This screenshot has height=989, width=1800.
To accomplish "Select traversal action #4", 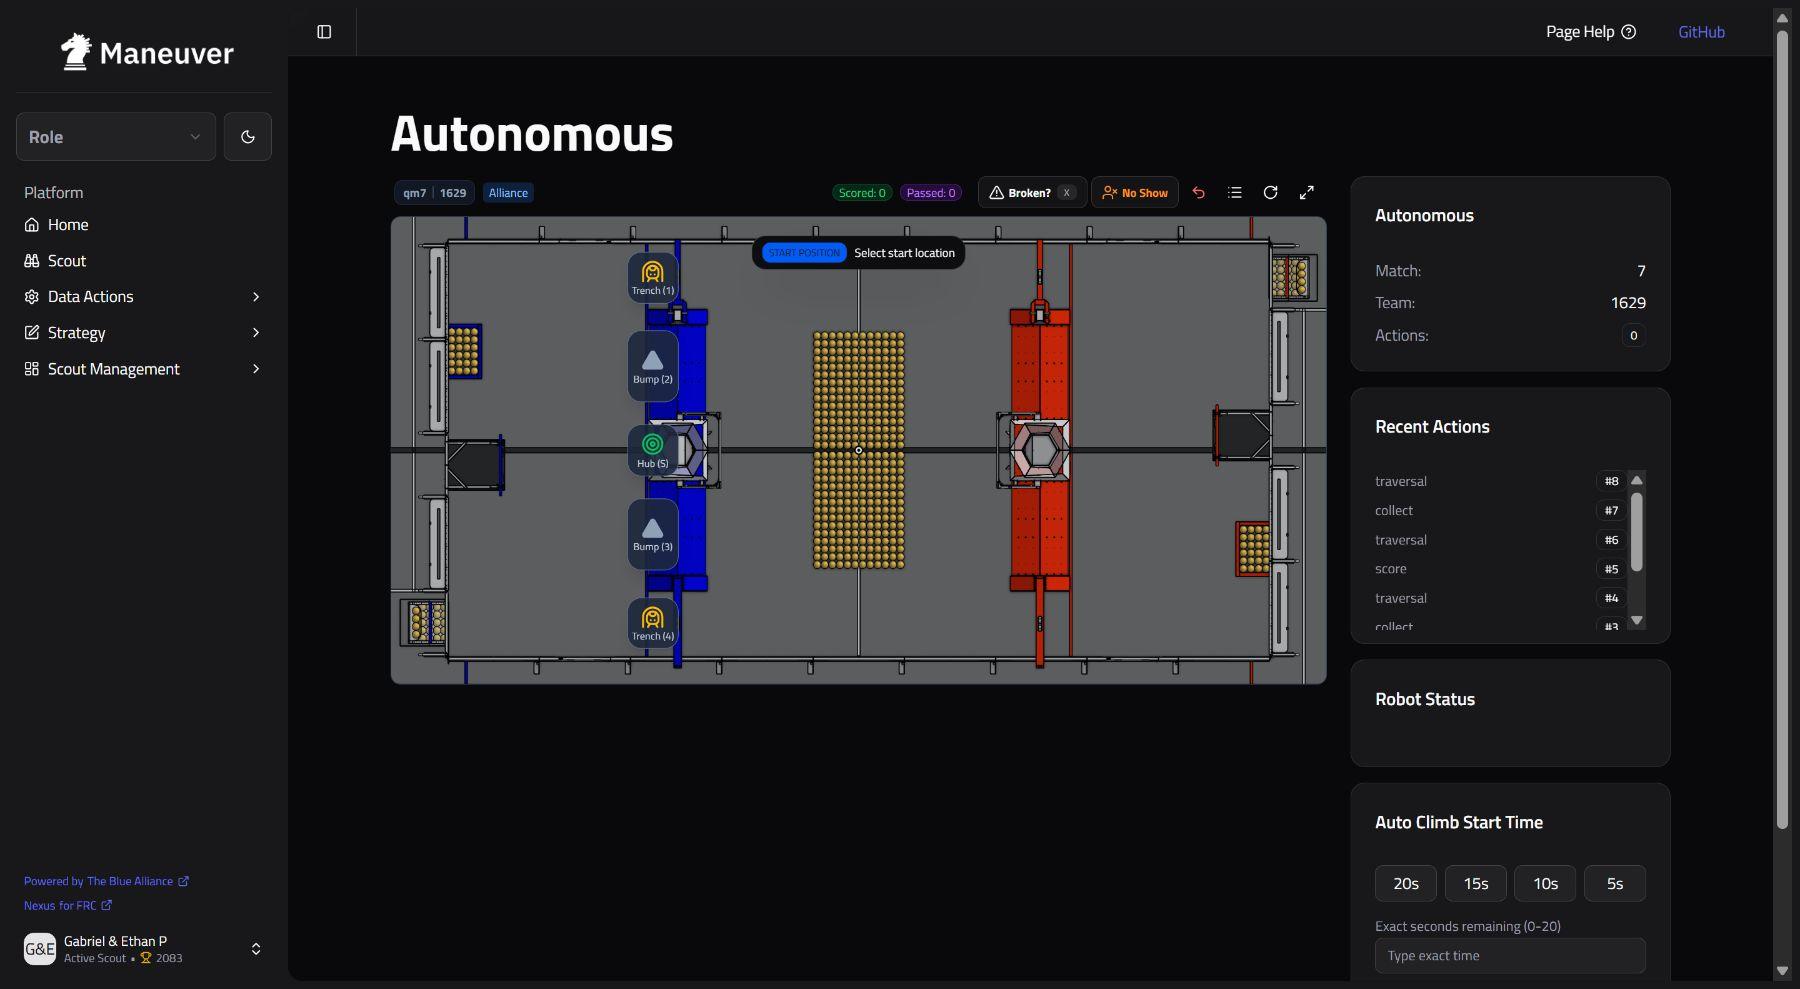I will [x=1499, y=598].
